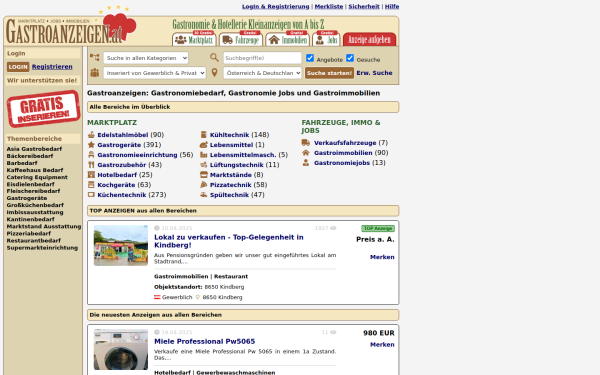
Task: Open 'Marktstand Ausstattung' sidebar link
Action: coord(44,227)
